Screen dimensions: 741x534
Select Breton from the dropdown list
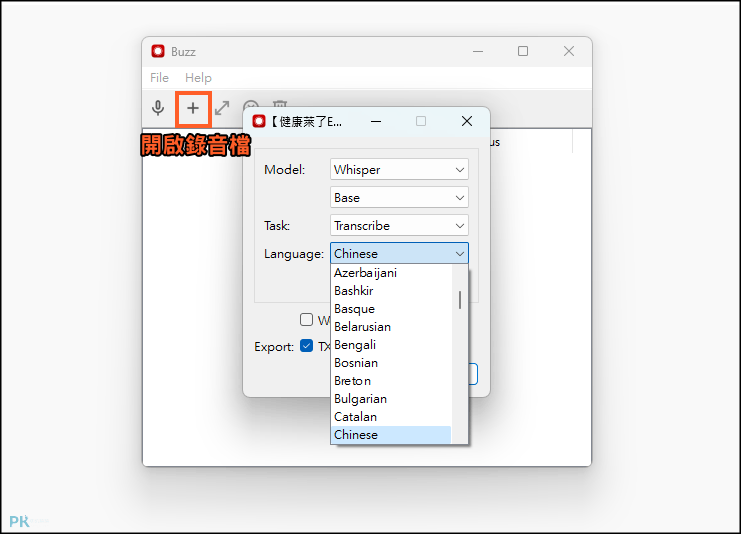click(391, 380)
